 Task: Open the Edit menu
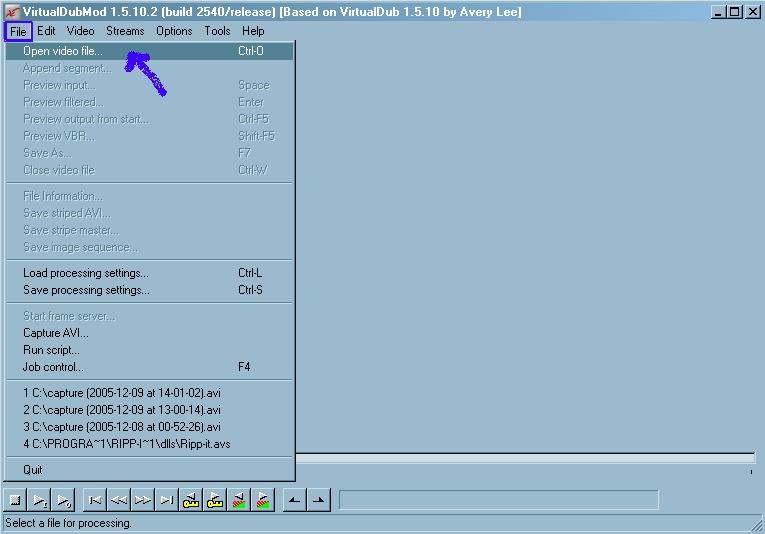click(x=46, y=31)
